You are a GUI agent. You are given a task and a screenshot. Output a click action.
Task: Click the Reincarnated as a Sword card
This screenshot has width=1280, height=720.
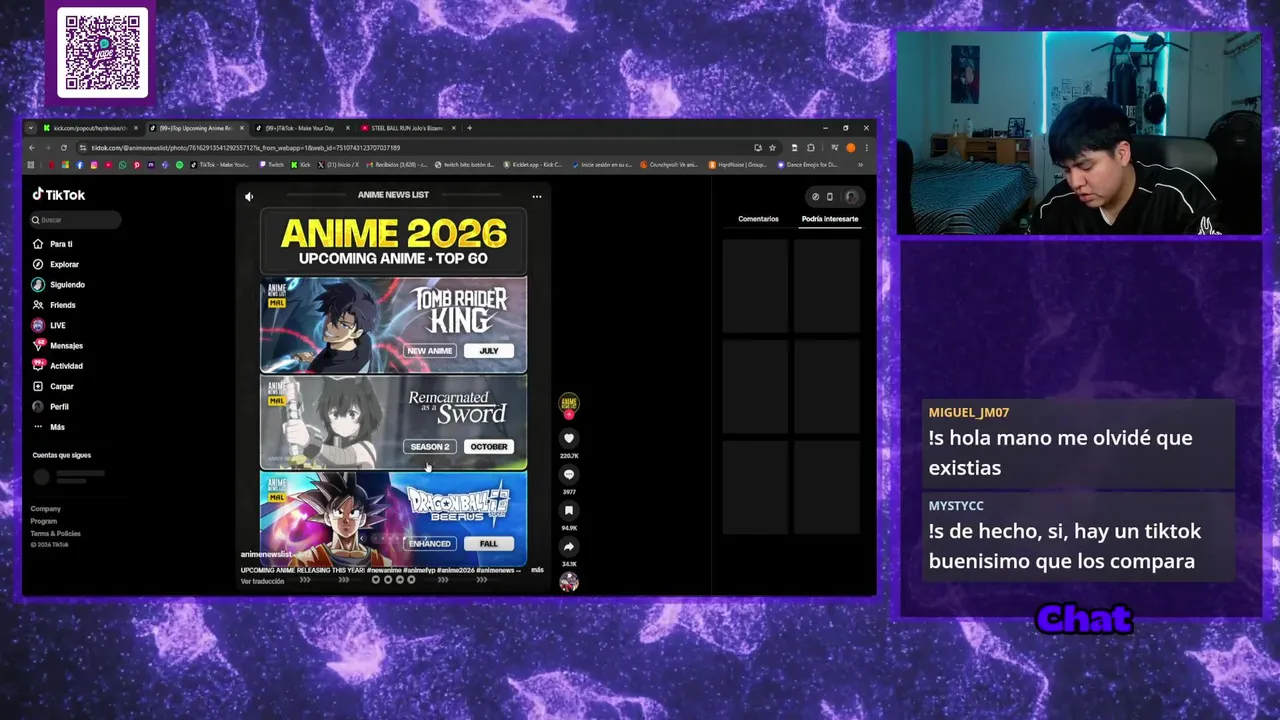[x=393, y=423]
